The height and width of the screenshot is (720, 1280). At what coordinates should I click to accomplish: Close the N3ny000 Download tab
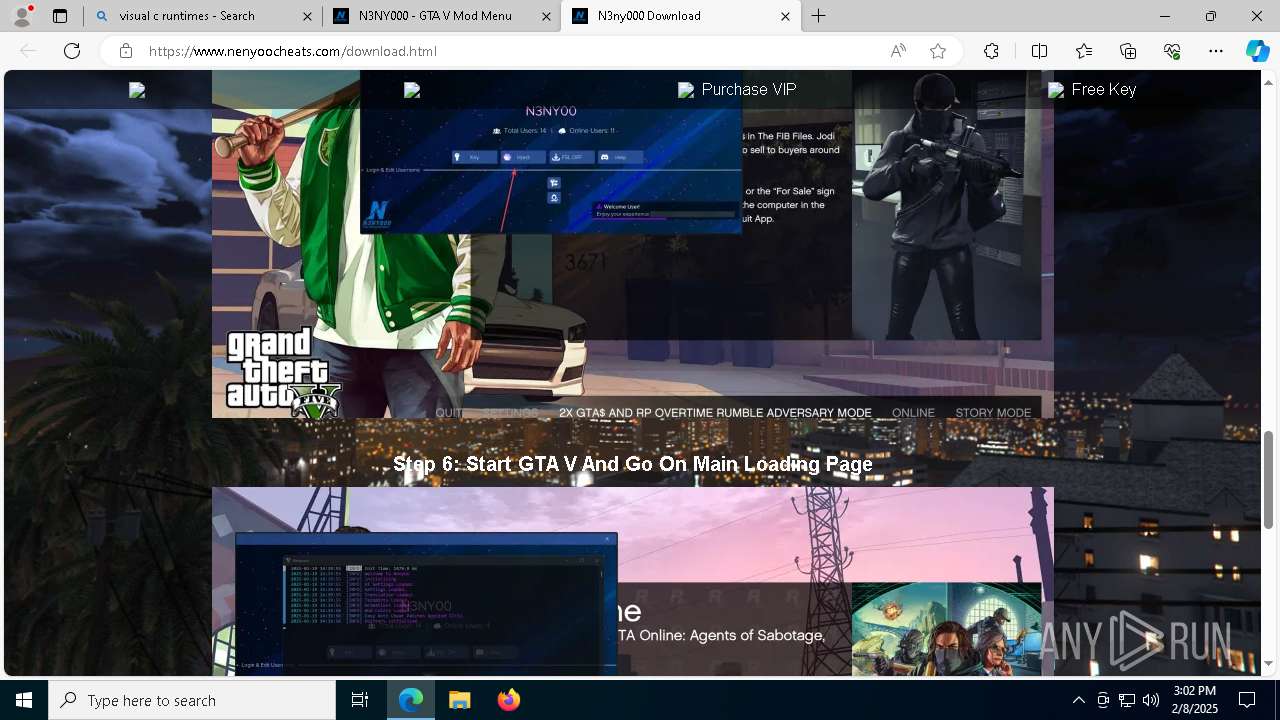(x=785, y=16)
